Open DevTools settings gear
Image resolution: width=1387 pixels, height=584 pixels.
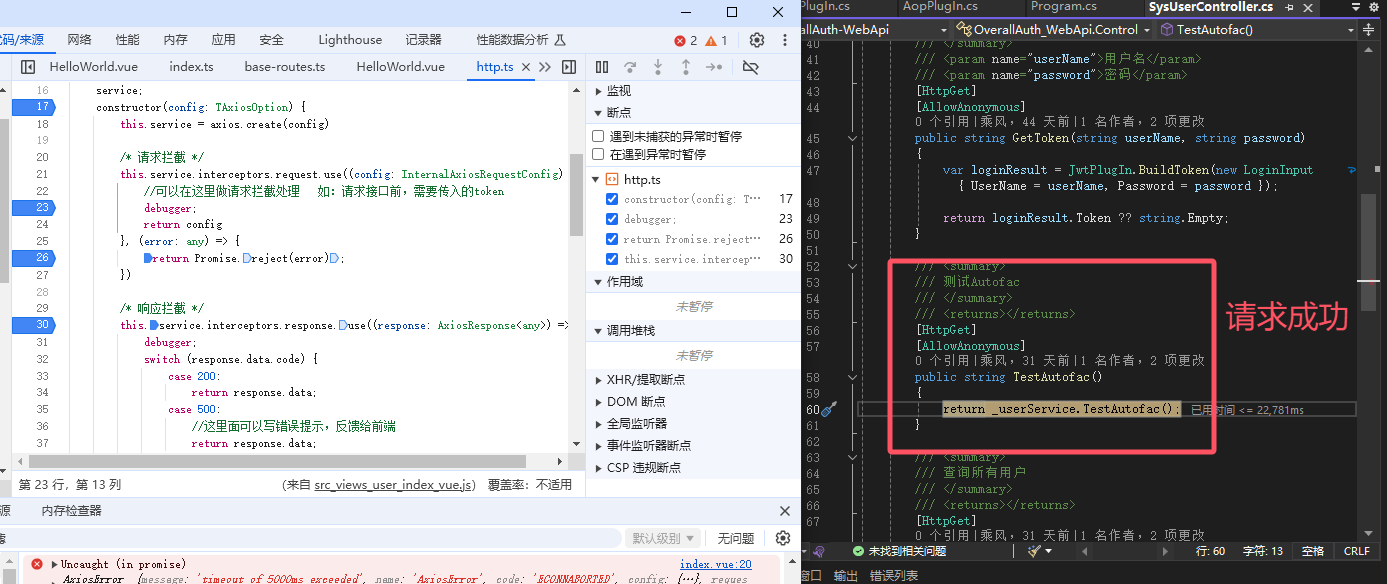[757, 40]
